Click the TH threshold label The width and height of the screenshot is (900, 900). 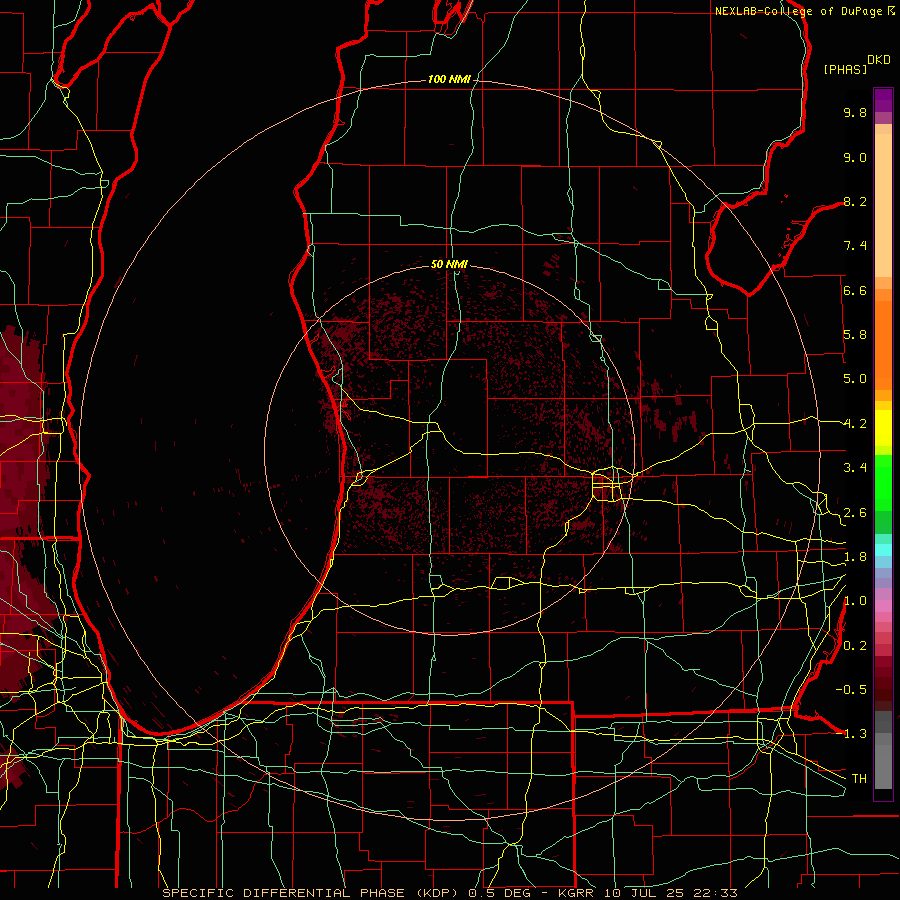tap(859, 779)
